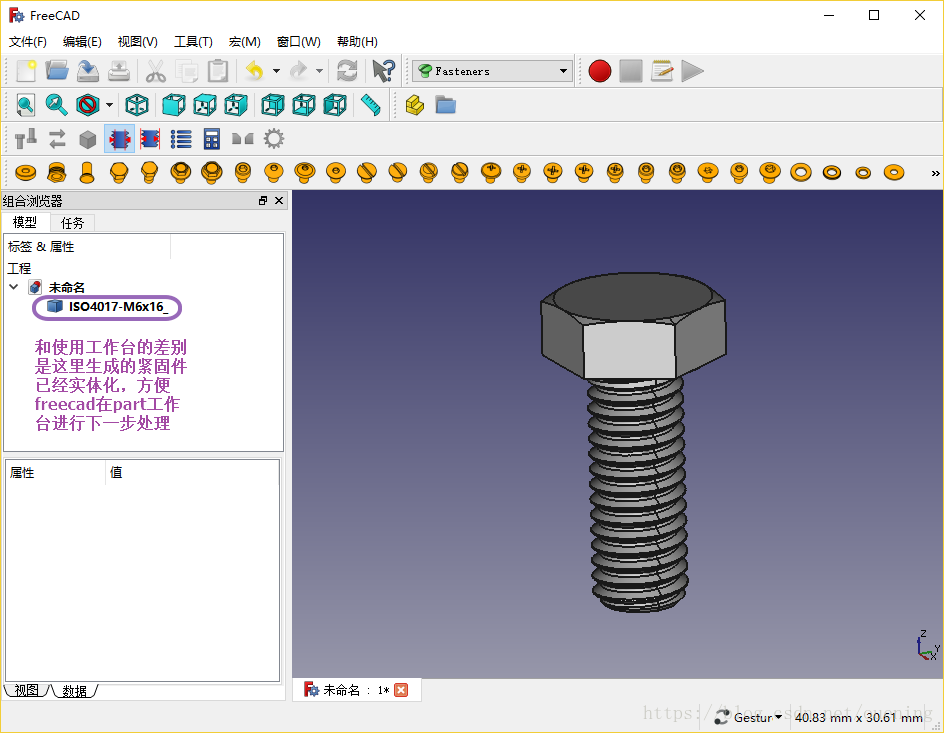This screenshot has height=733, width=944.
Task: Switch to the 任务 tab
Action: [x=72, y=223]
